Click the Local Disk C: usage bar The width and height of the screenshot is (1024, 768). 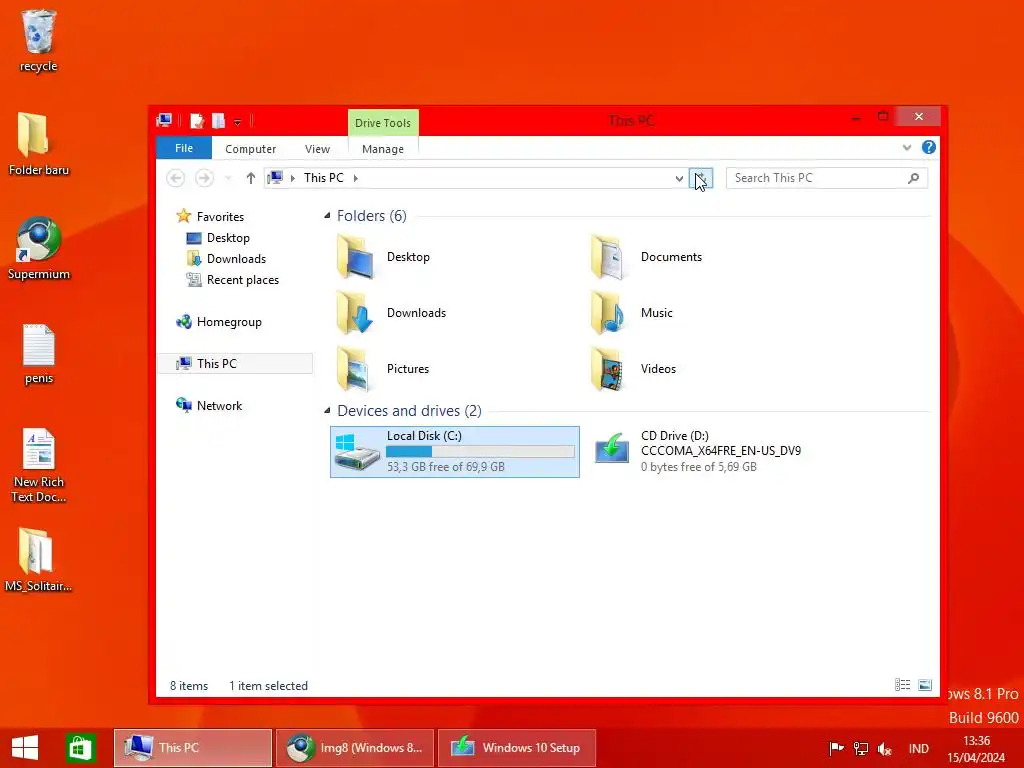click(480, 451)
